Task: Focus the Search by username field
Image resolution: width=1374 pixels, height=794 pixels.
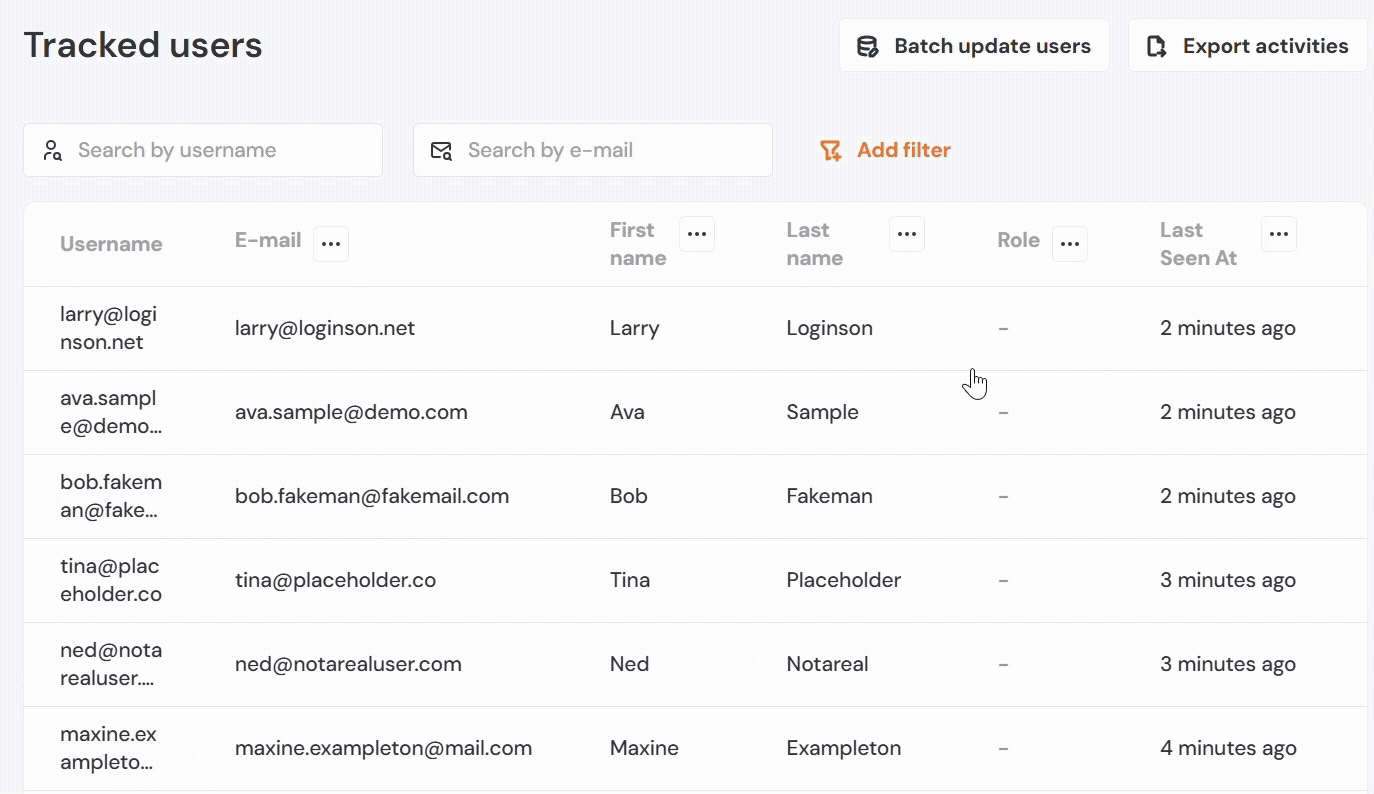Action: pos(220,150)
